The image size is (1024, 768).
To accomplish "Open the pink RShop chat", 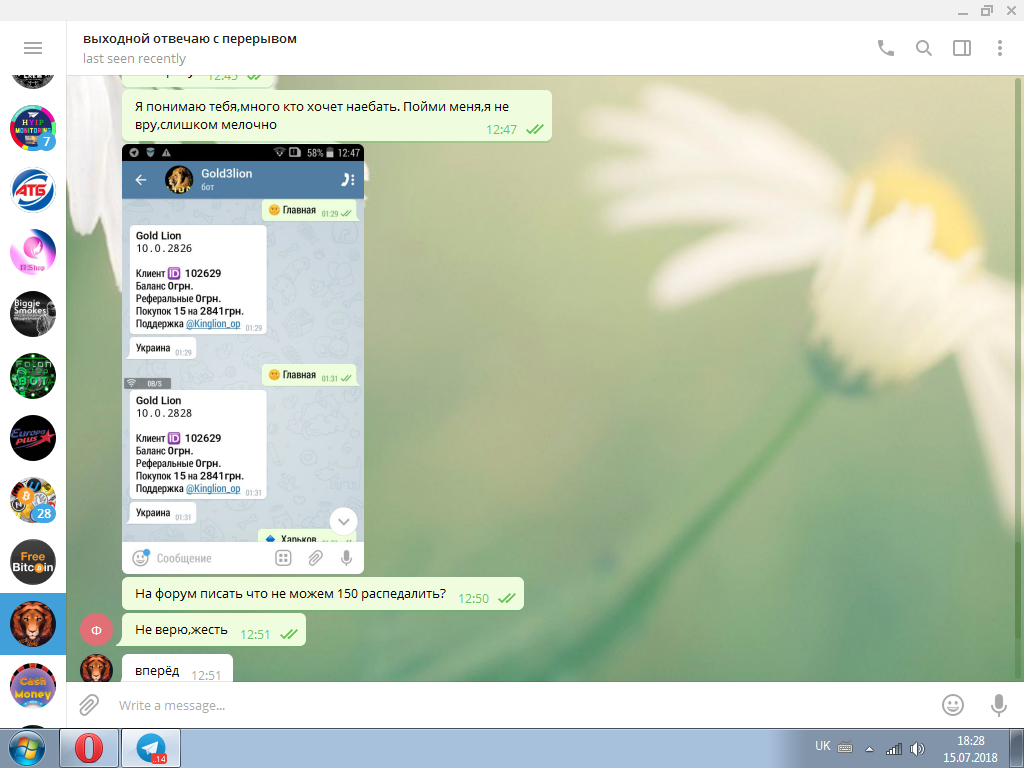I will [x=33, y=252].
